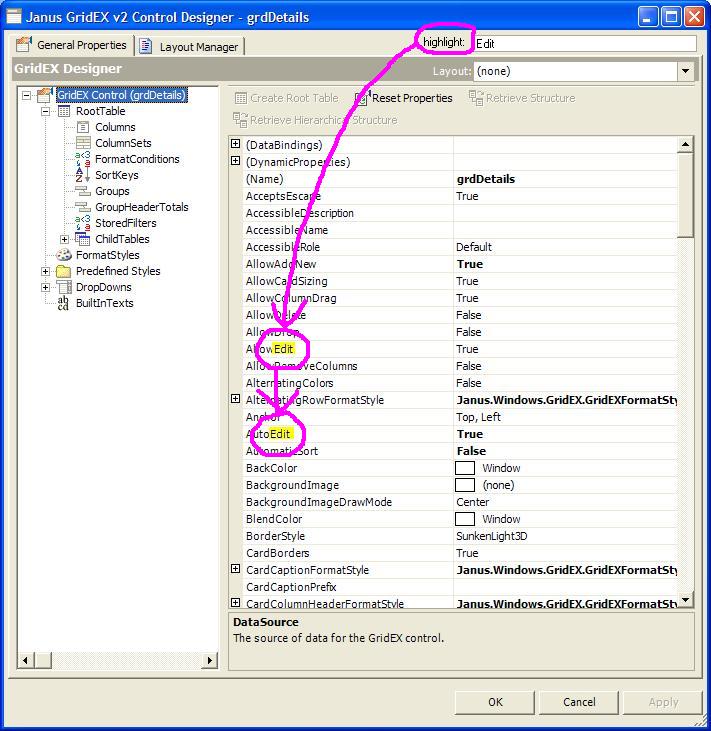Select the AllowColumnDrag property row
Viewport: 711px width, 731px height.
pos(460,298)
